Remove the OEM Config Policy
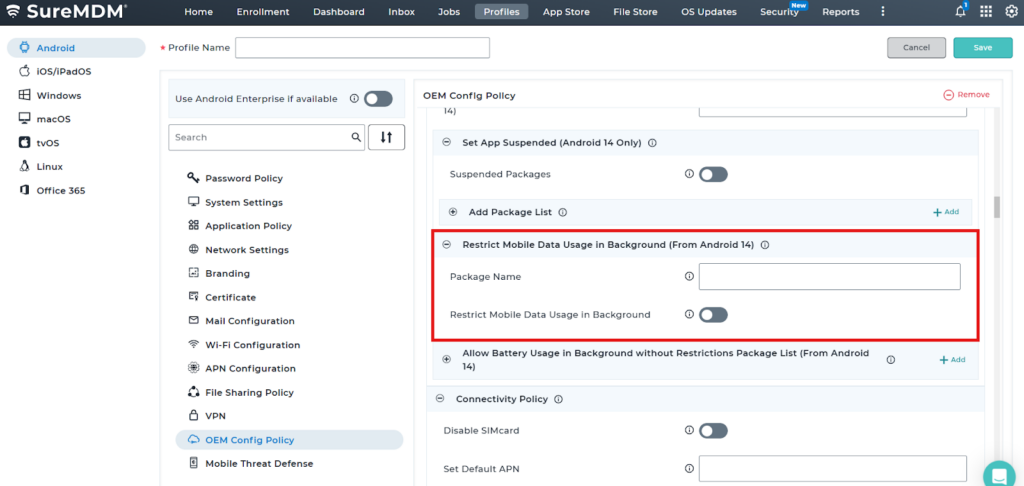The width and height of the screenshot is (1024, 486). click(966, 95)
